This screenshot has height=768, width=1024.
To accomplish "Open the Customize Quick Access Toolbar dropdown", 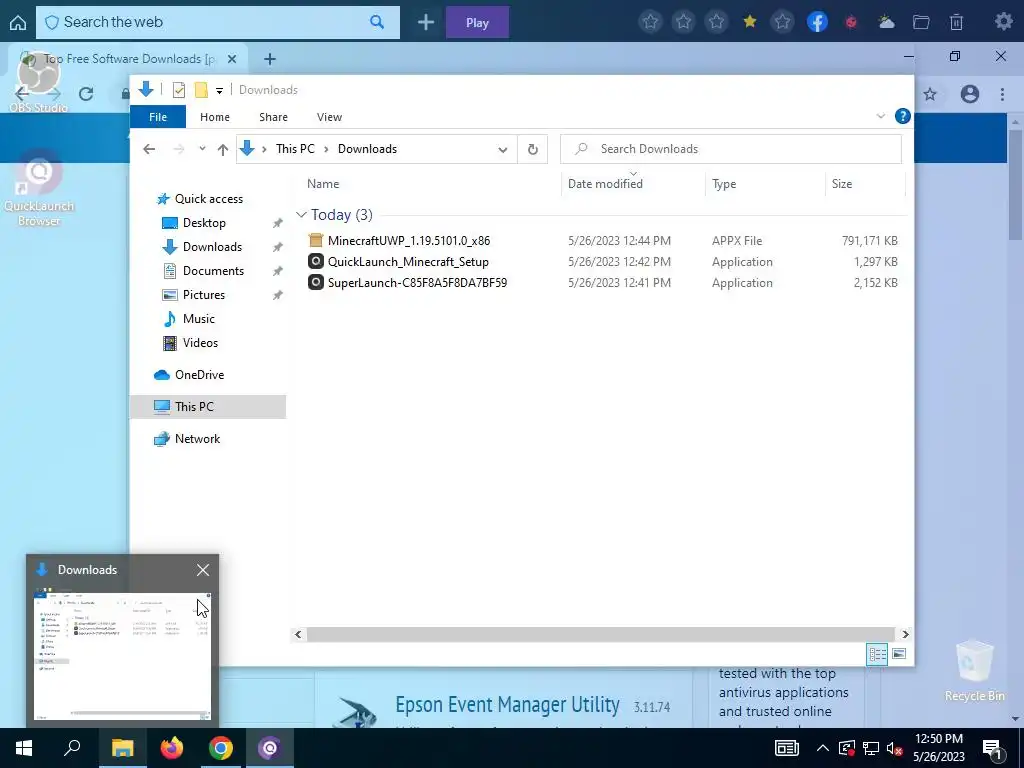I will click(219, 91).
